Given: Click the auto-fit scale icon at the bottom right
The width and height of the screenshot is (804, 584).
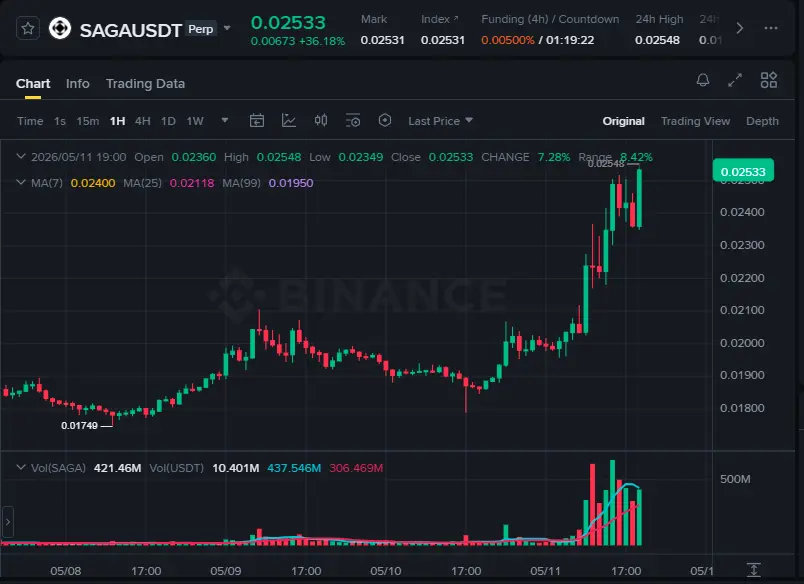Looking at the screenshot, I should [753, 570].
